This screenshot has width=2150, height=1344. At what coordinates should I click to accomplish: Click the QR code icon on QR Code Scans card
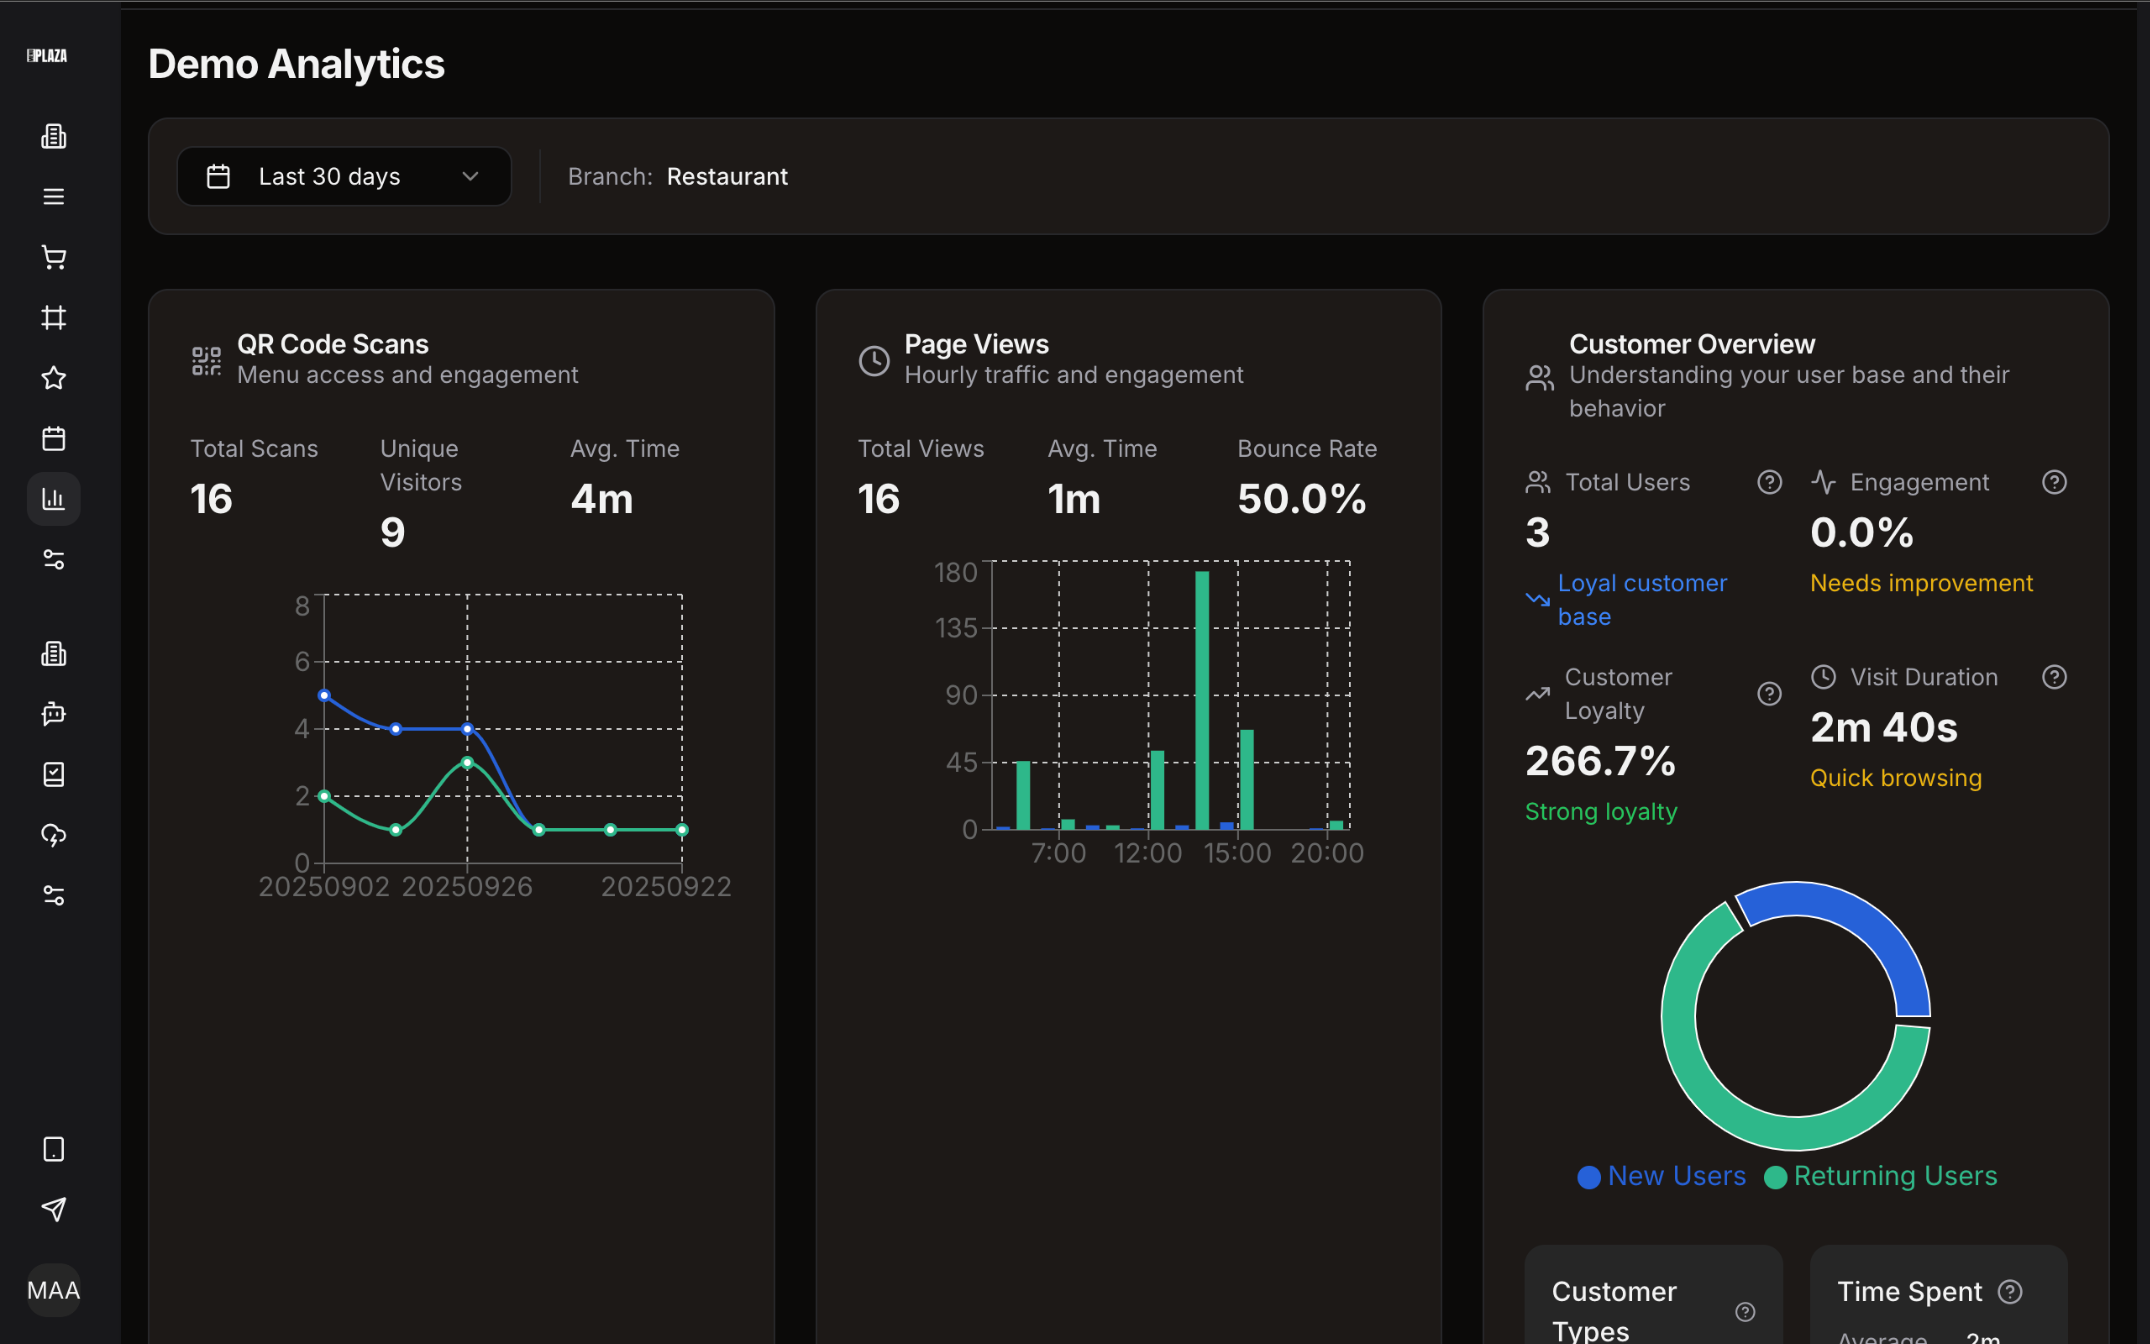tap(206, 361)
